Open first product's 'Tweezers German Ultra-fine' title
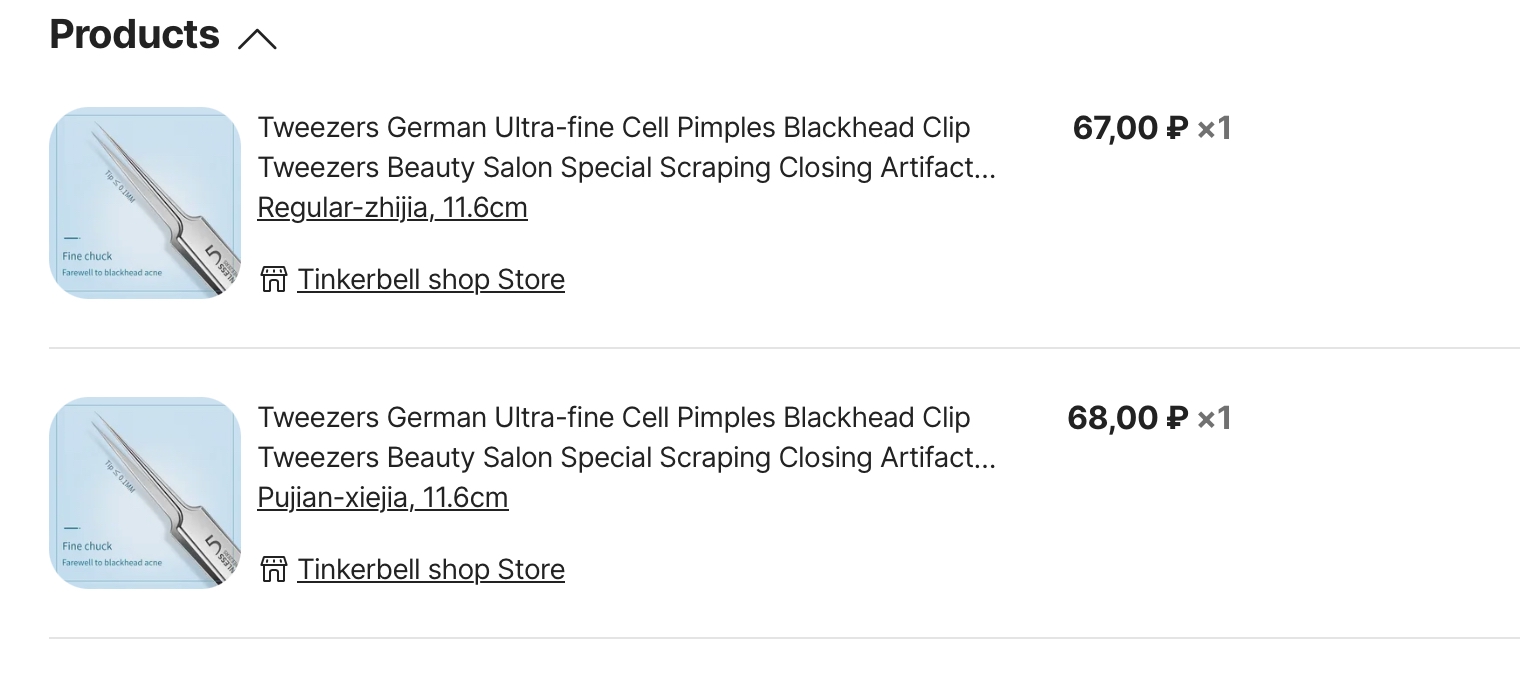The width and height of the screenshot is (1520, 676). [x=614, y=128]
